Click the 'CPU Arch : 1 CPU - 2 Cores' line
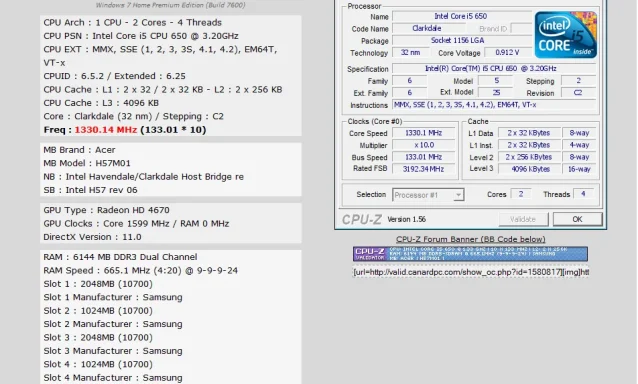The width and height of the screenshot is (638, 384). [x=133, y=23]
